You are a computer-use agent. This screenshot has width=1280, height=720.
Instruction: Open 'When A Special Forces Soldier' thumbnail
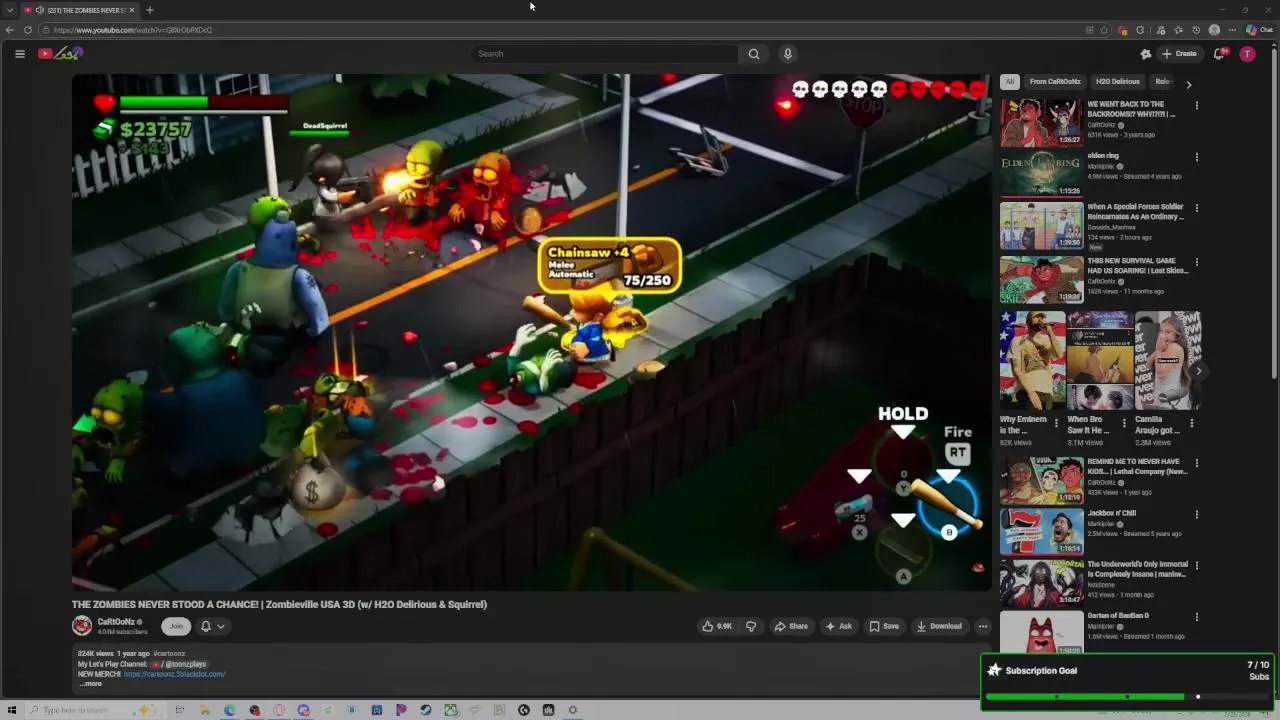coord(1041,226)
